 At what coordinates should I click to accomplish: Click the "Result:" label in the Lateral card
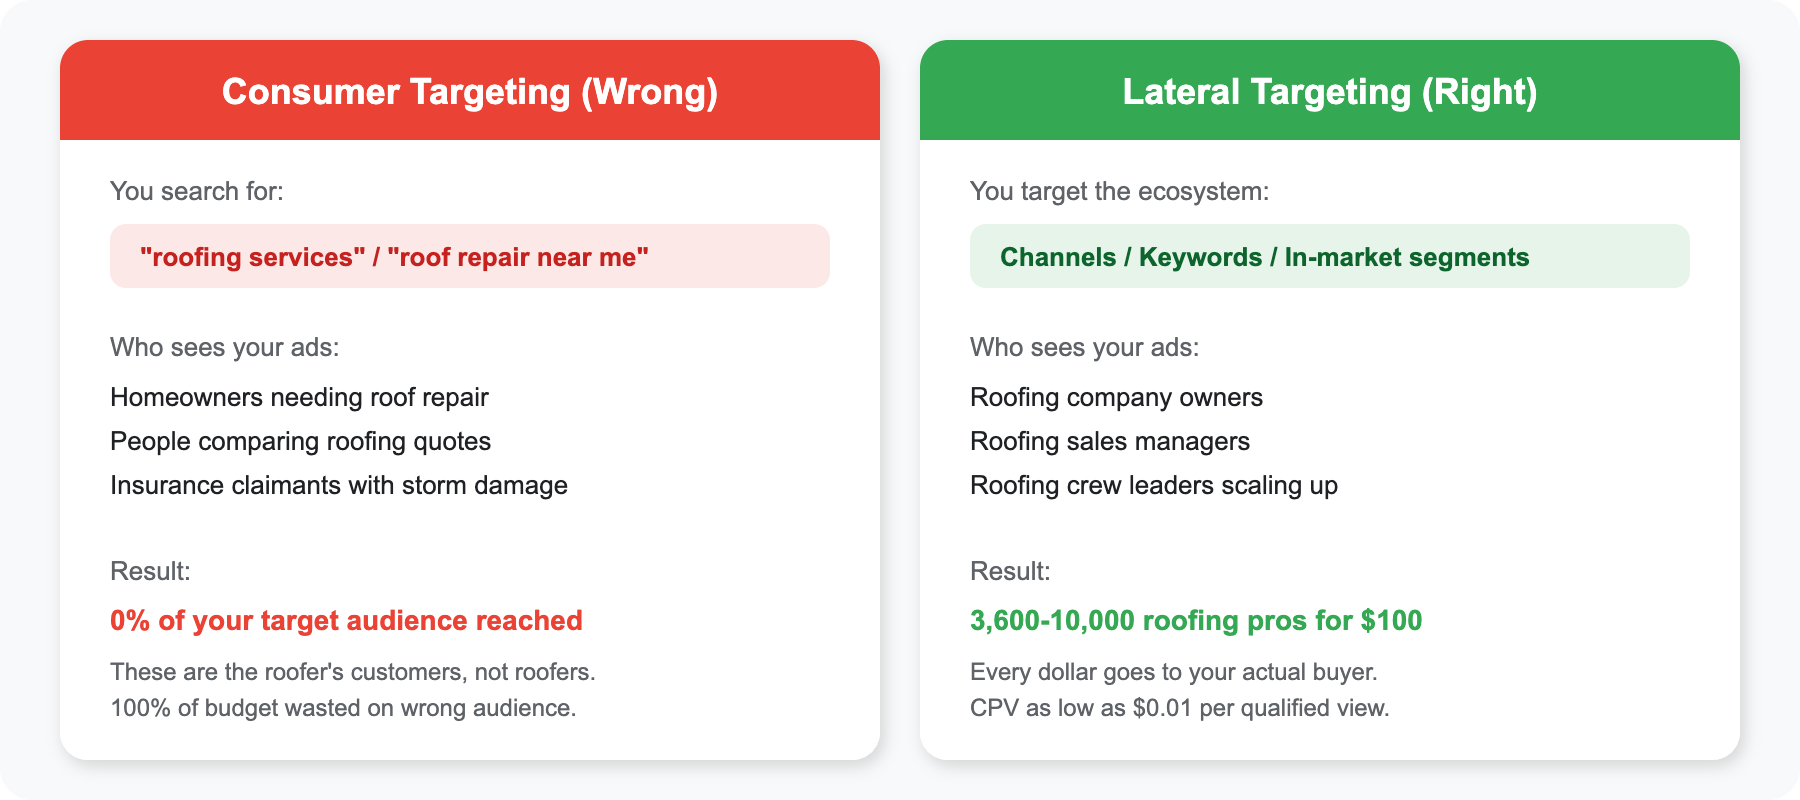click(1010, 571)
